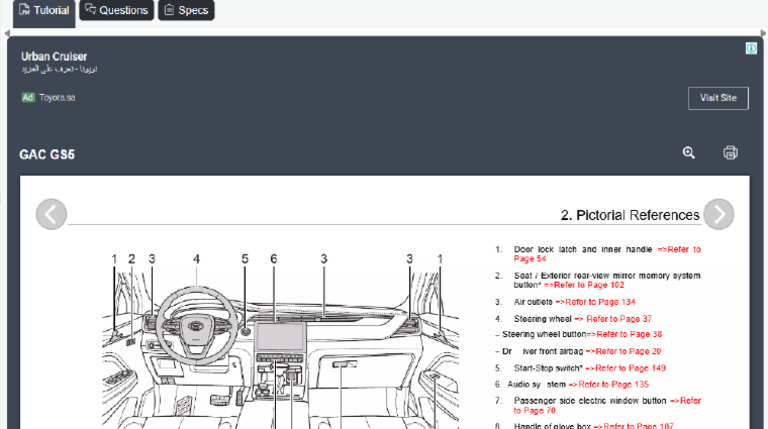Image resolution: width=768 pixels, height=429 pixels.
Task: Go to next manual page arrow
Action: coord(719,214)
